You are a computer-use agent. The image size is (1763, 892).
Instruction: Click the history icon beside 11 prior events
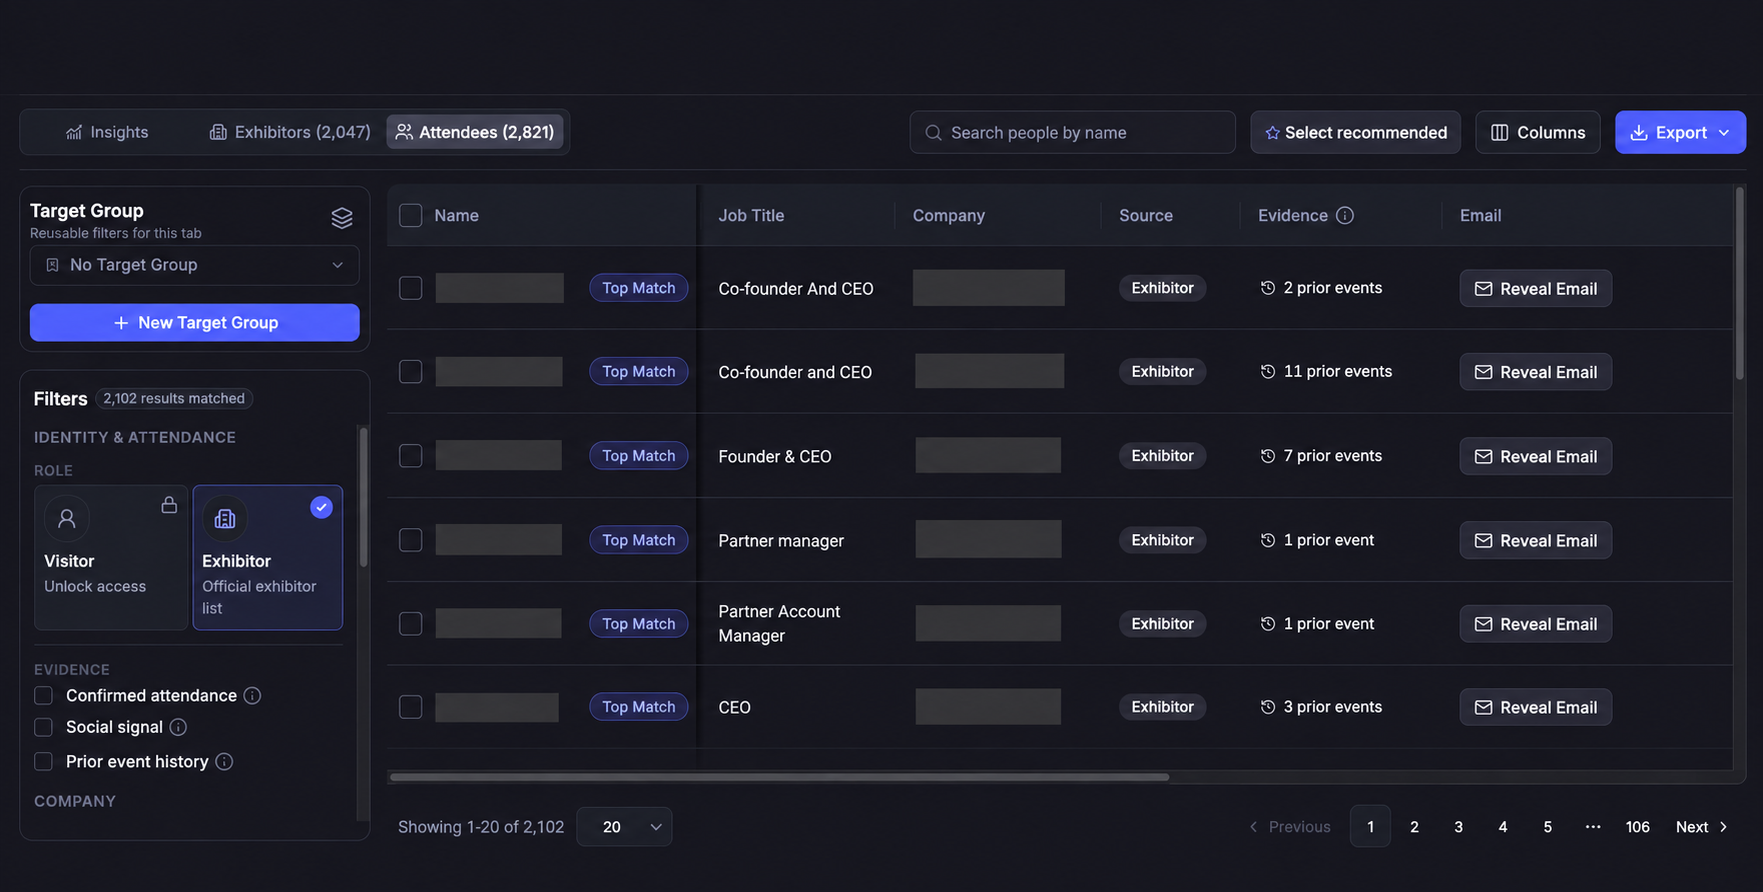[1268, 372]
